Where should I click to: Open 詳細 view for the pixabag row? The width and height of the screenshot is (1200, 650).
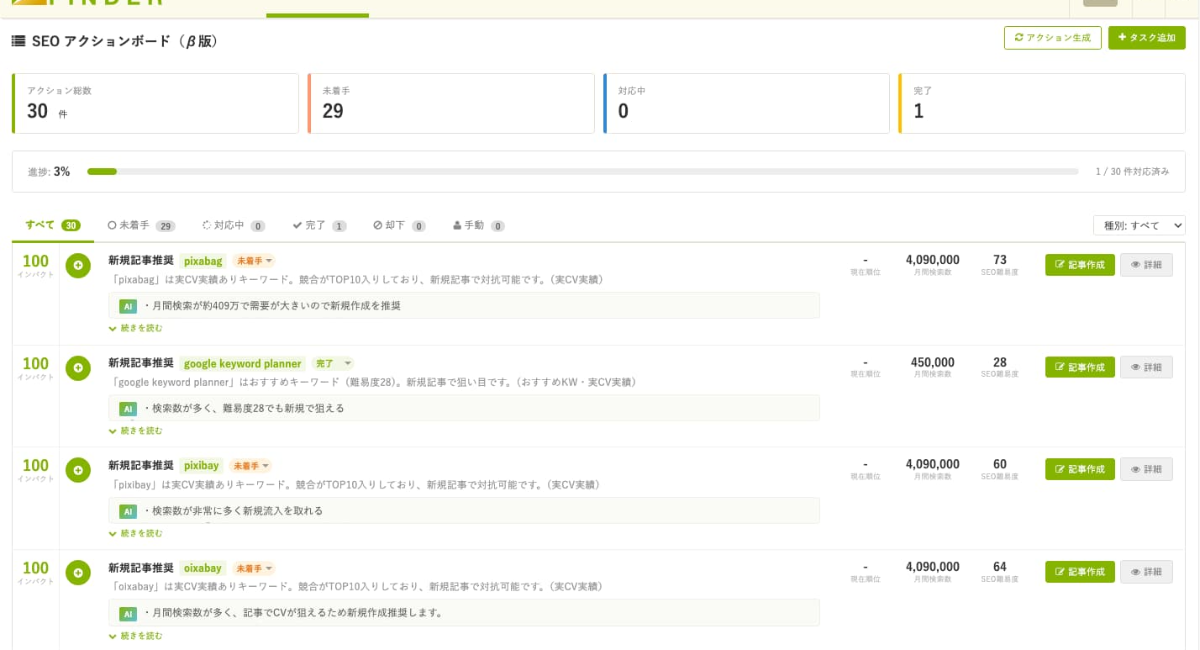(x=1146, y=265)
